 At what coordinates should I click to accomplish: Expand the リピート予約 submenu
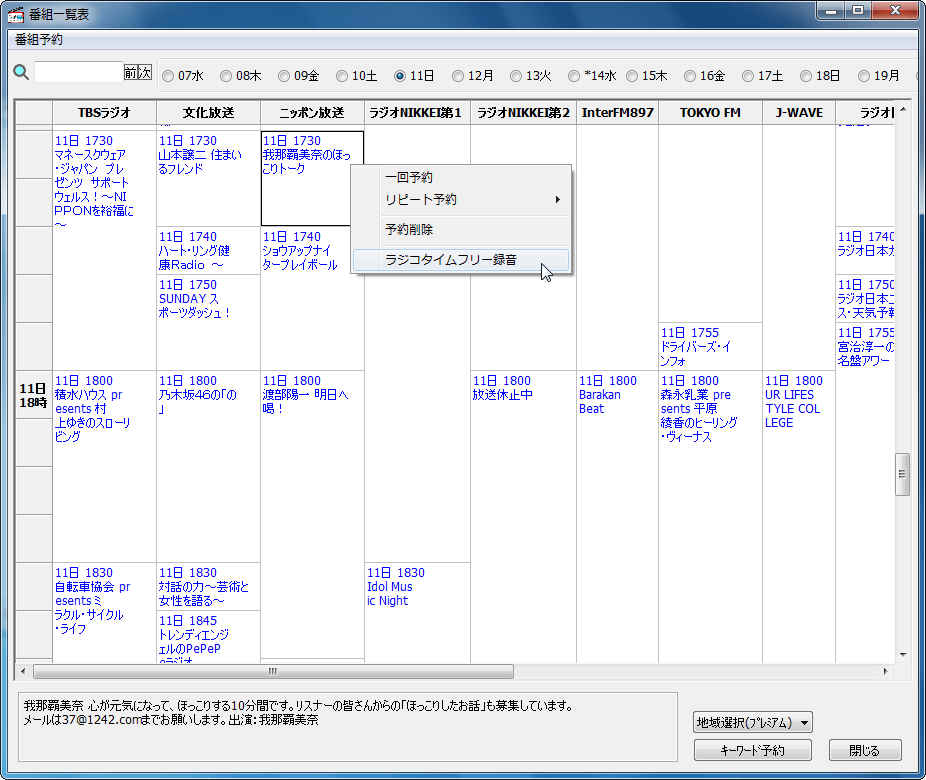click(462, 200)
